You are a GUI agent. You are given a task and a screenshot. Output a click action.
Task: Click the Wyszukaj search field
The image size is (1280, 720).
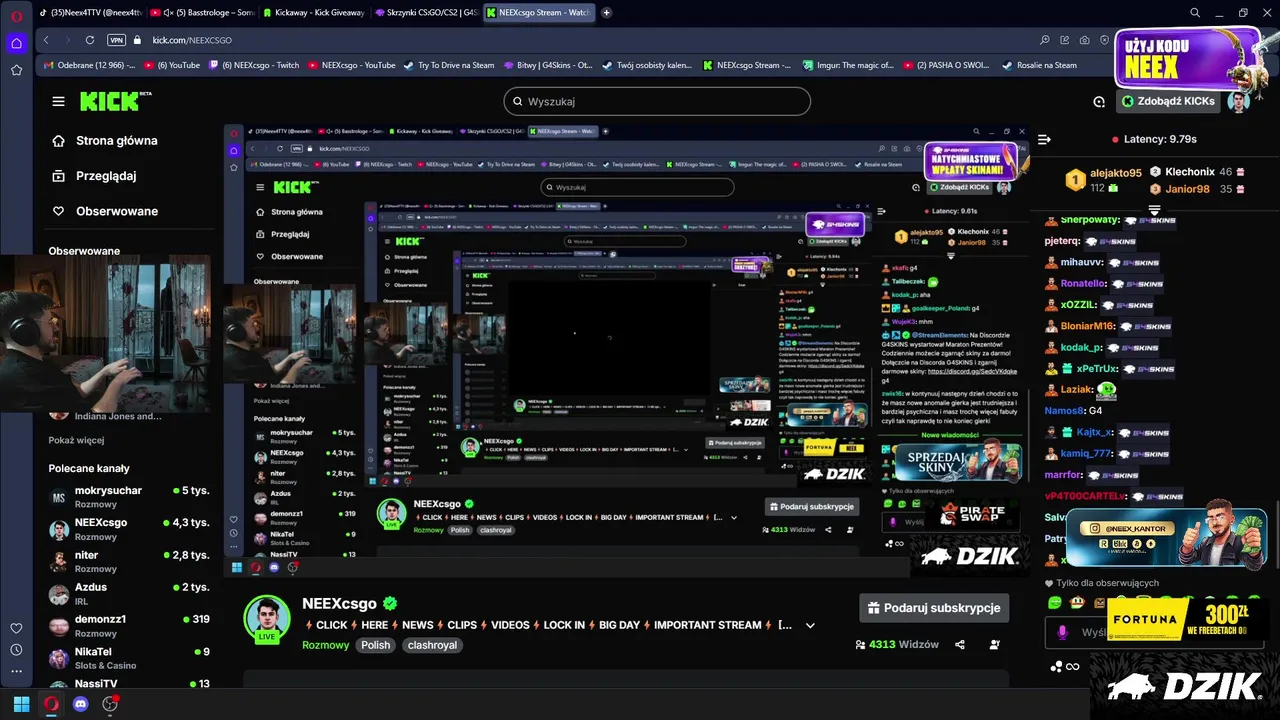(657, 101)
